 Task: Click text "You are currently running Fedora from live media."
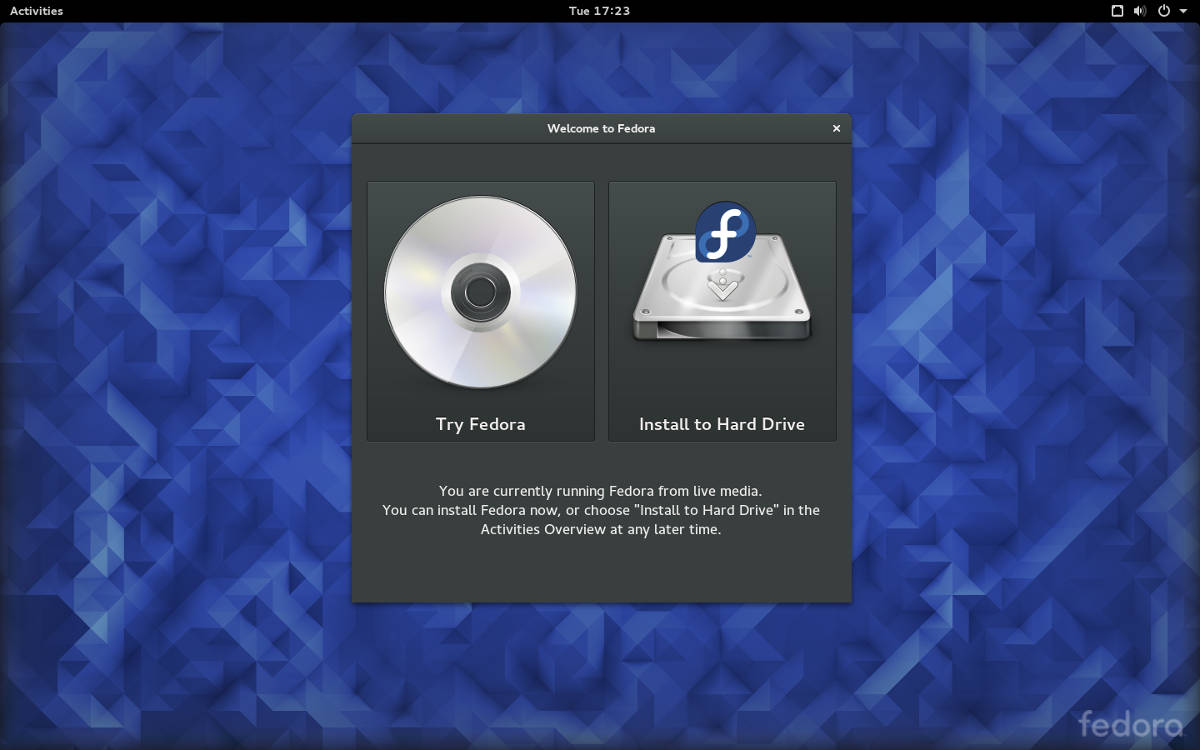coord(601,491)
